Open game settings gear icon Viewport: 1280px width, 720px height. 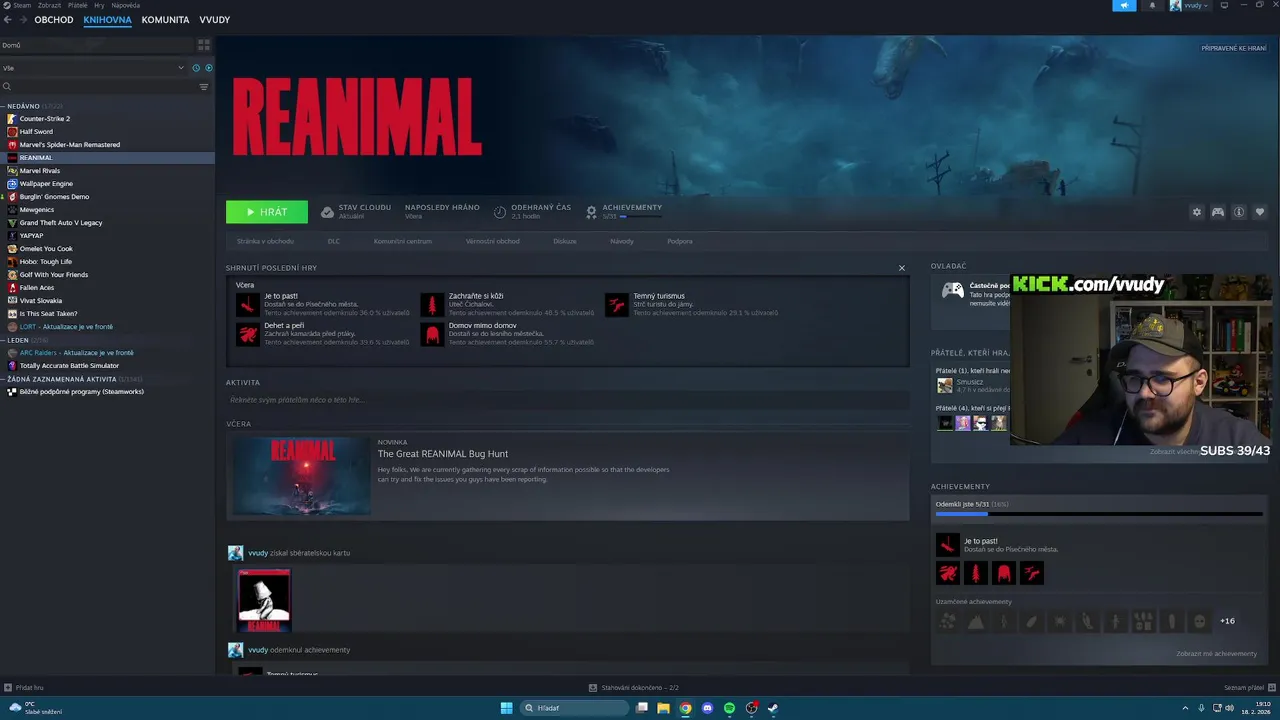point(1197,212)
